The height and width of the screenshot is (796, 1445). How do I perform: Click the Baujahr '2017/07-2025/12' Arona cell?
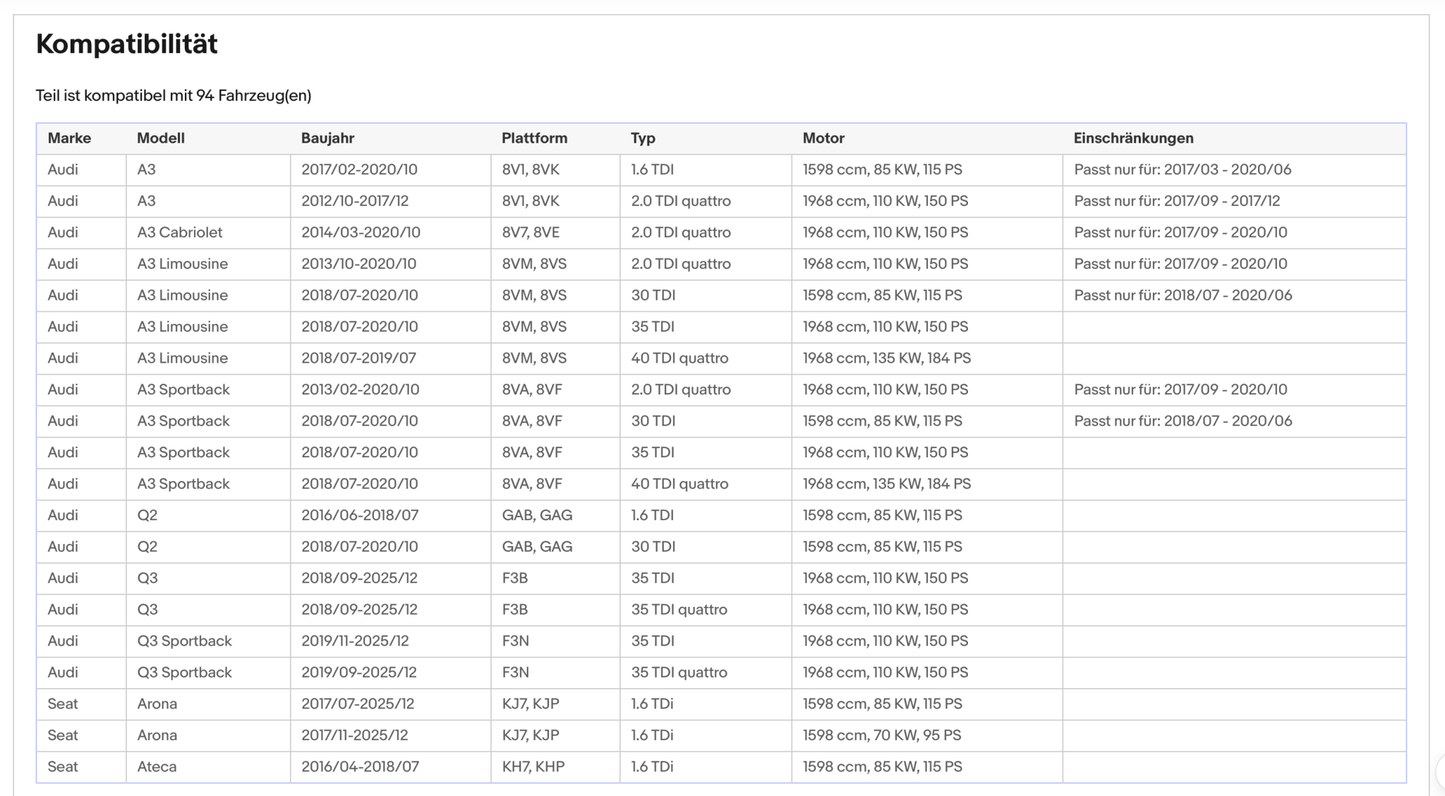click(390, 704)
